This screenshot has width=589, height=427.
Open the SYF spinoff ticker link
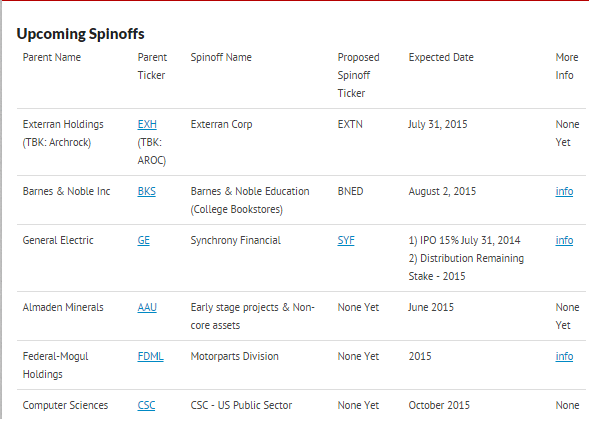point(346,240)
